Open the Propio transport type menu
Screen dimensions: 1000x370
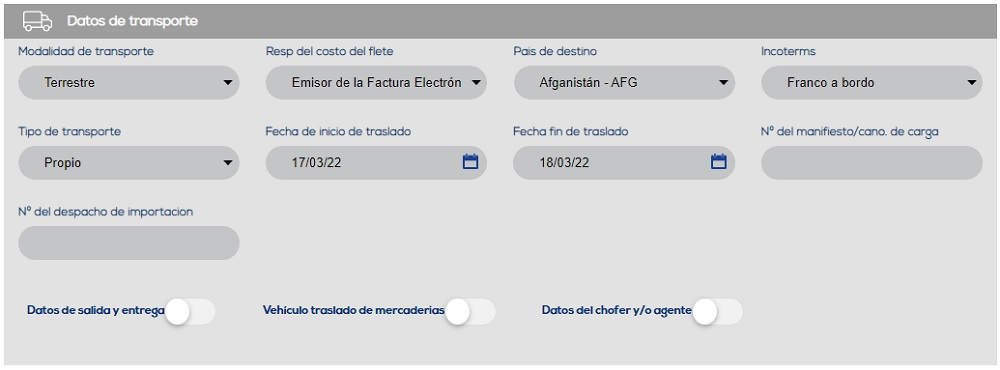[129, 163]
